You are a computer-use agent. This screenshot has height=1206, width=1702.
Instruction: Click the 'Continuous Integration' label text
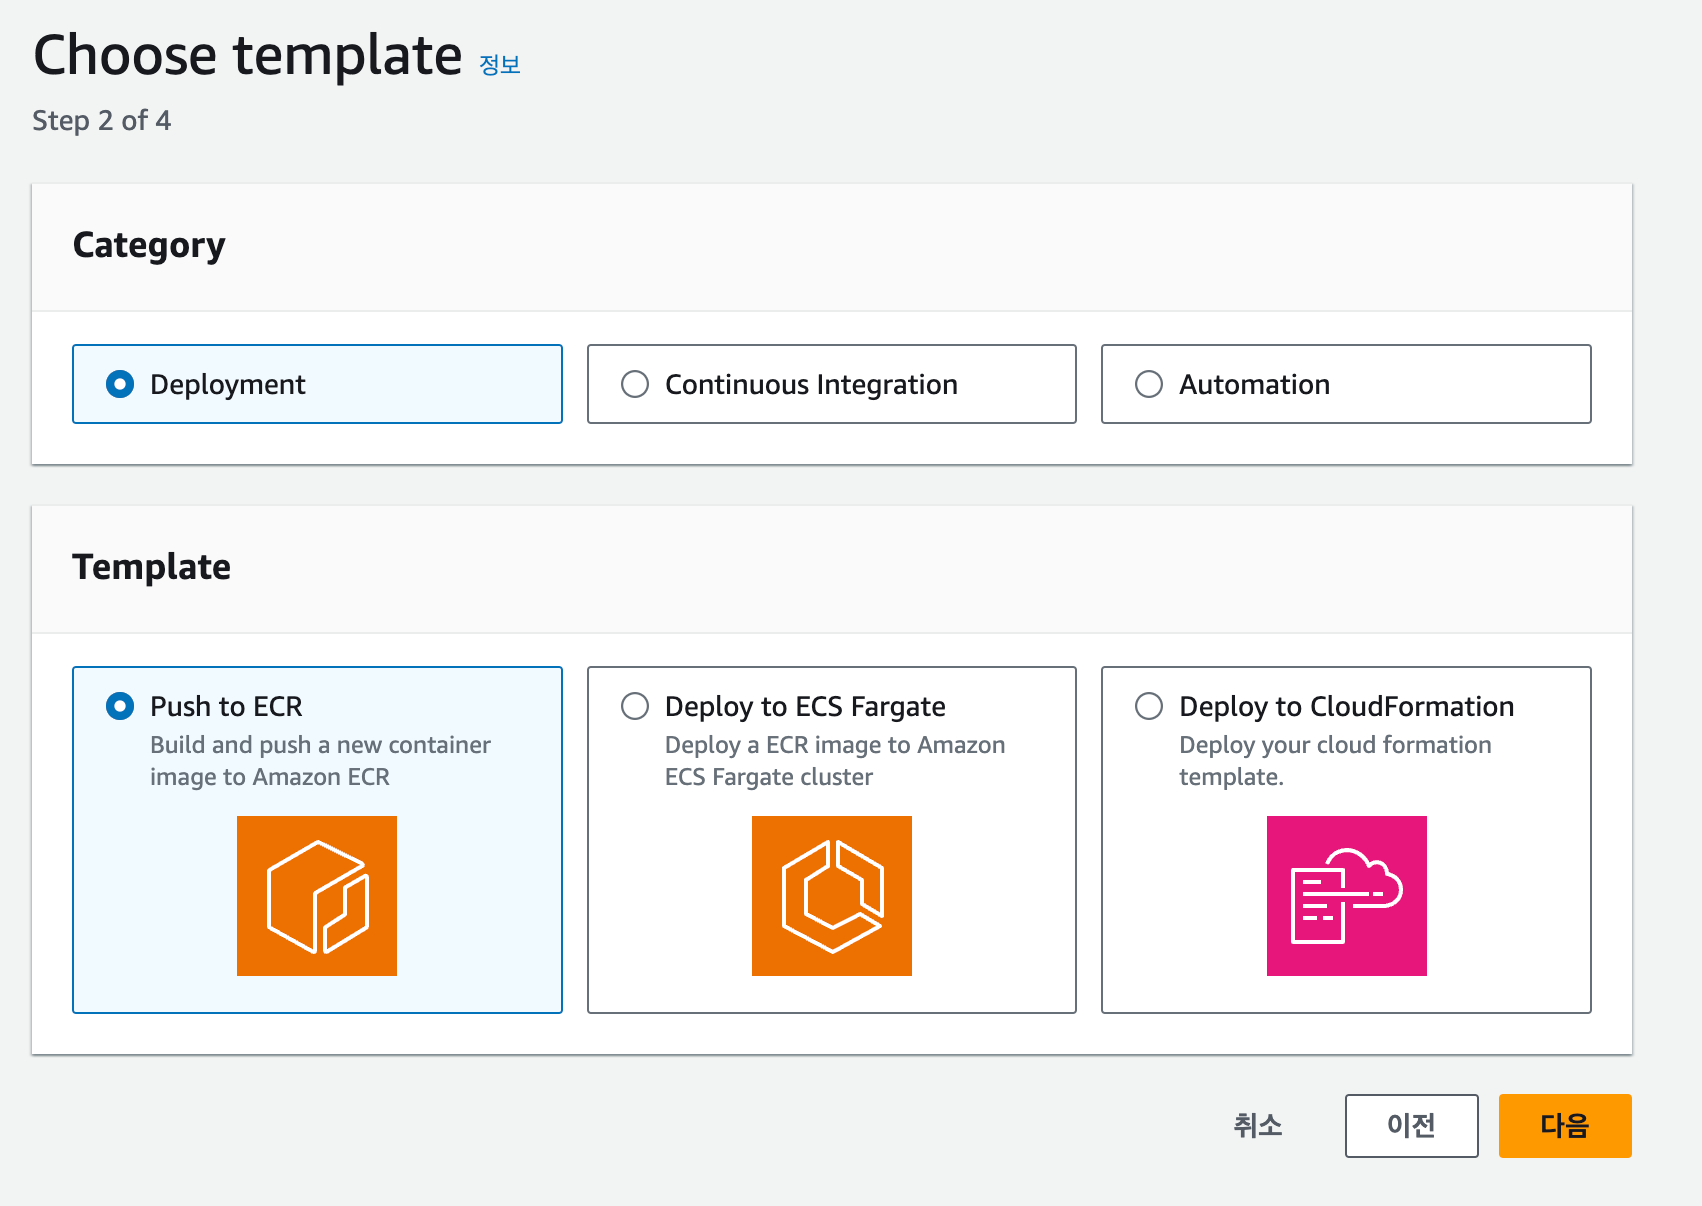tap(811, 385)
